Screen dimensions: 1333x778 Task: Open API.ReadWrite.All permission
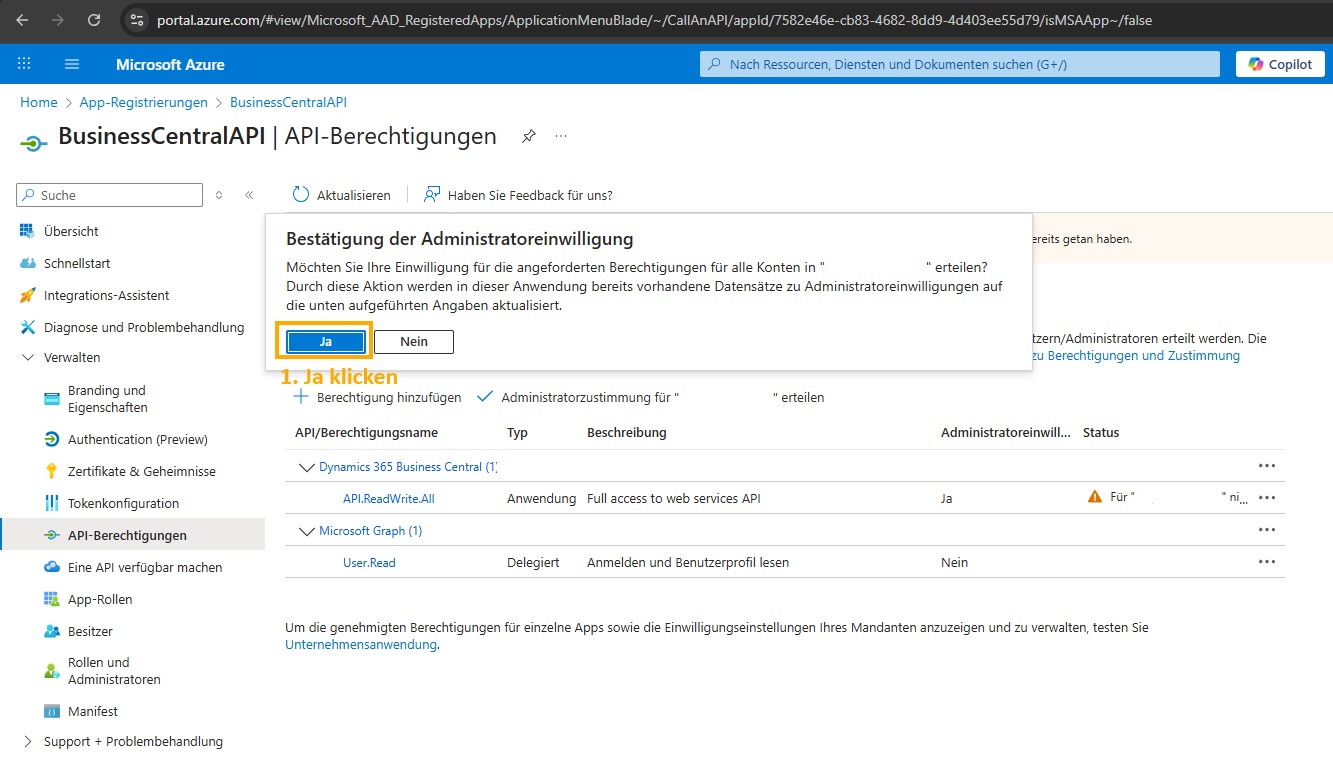click(x=389, y=498)
